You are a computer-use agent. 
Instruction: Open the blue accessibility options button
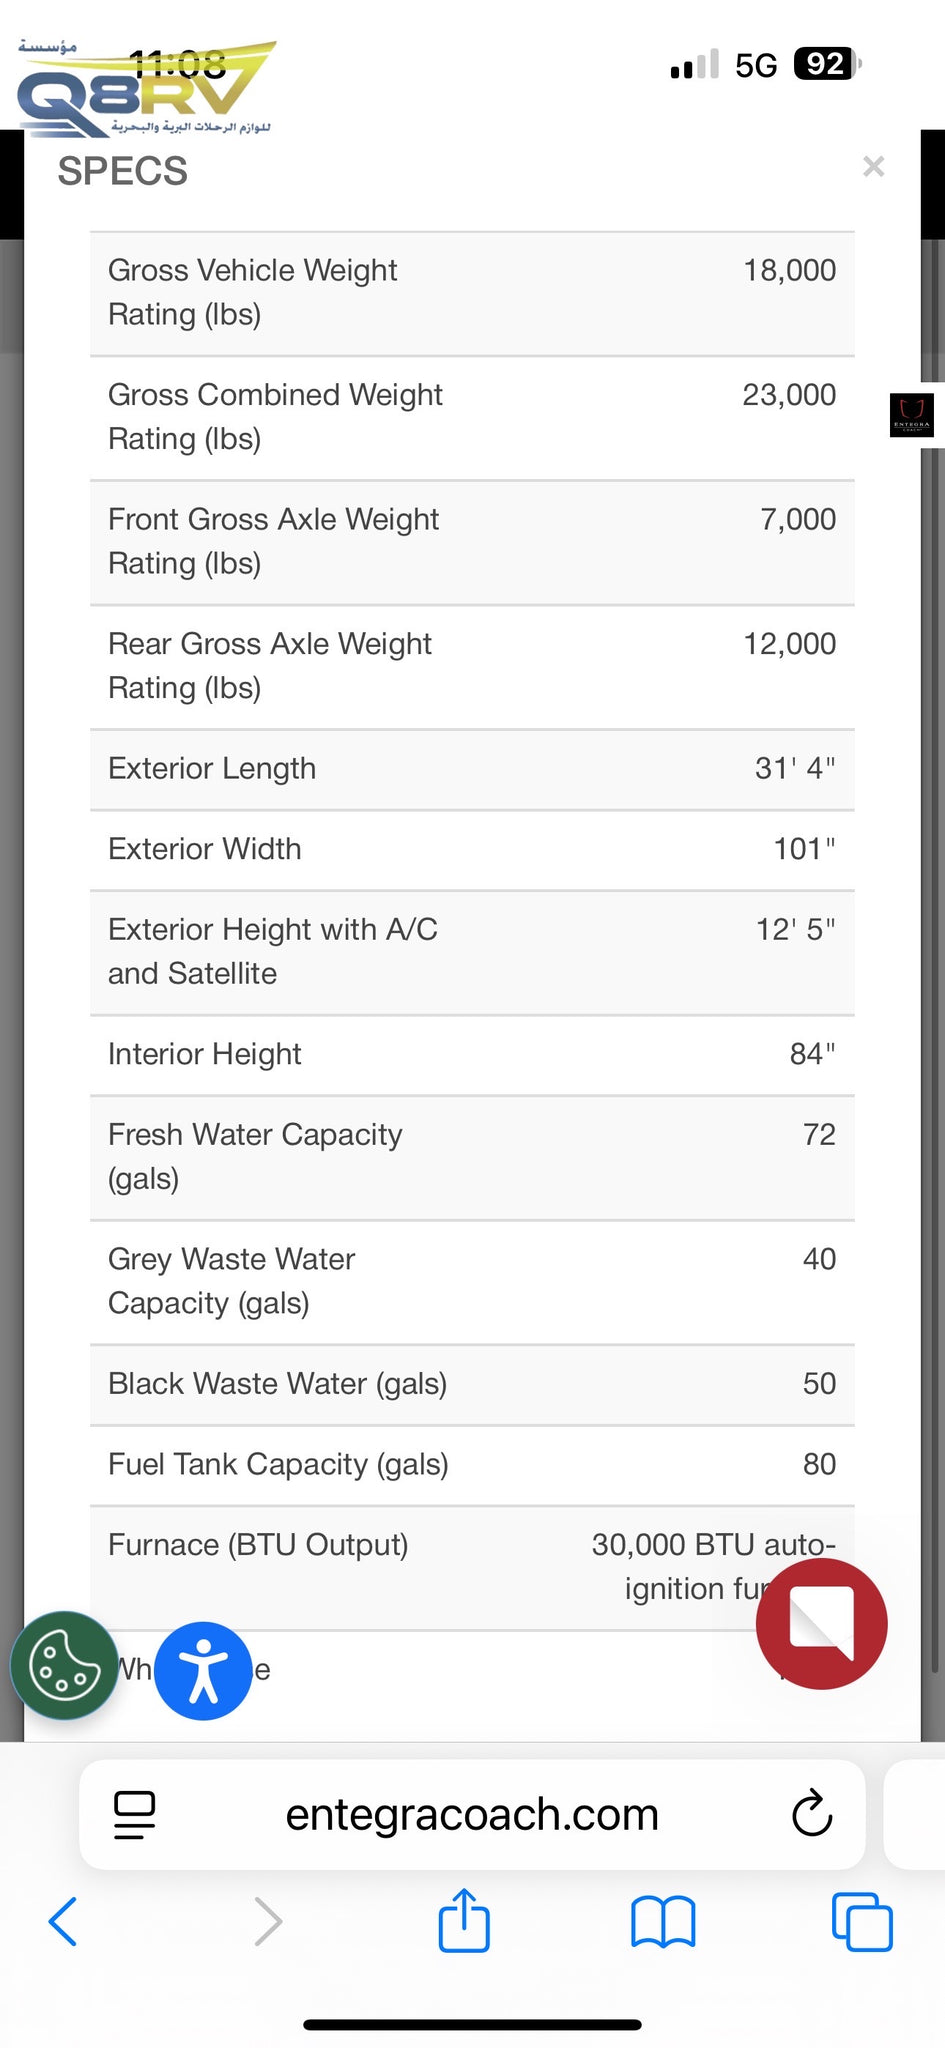coord(203,1671)
